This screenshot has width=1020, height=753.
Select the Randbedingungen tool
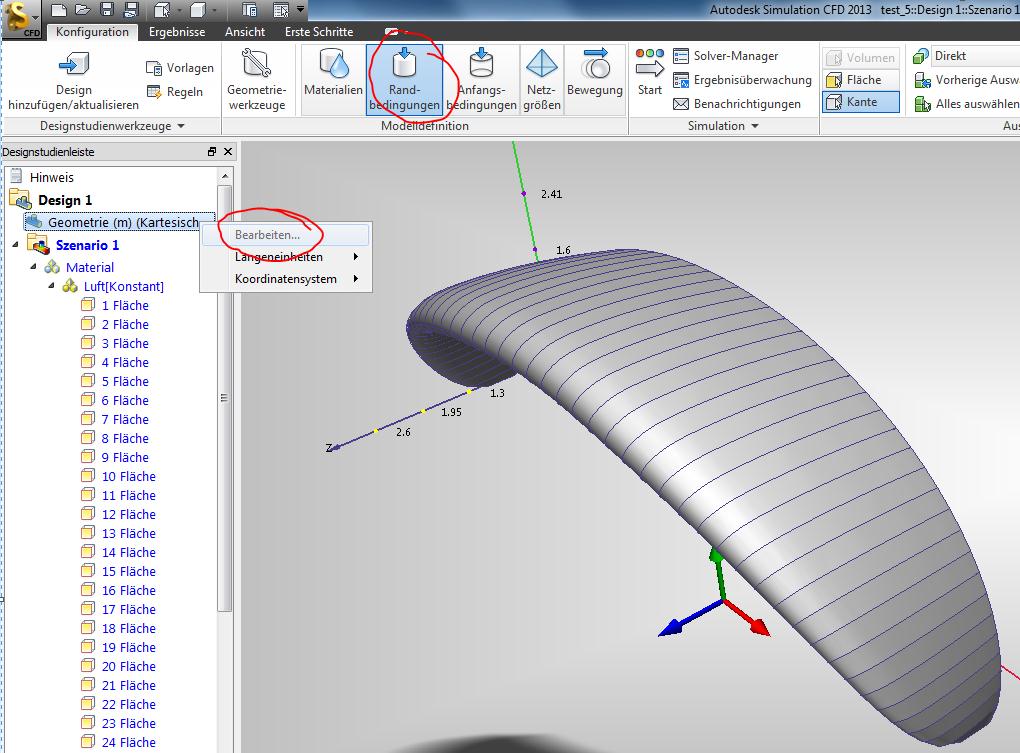[x=404, y=81]
